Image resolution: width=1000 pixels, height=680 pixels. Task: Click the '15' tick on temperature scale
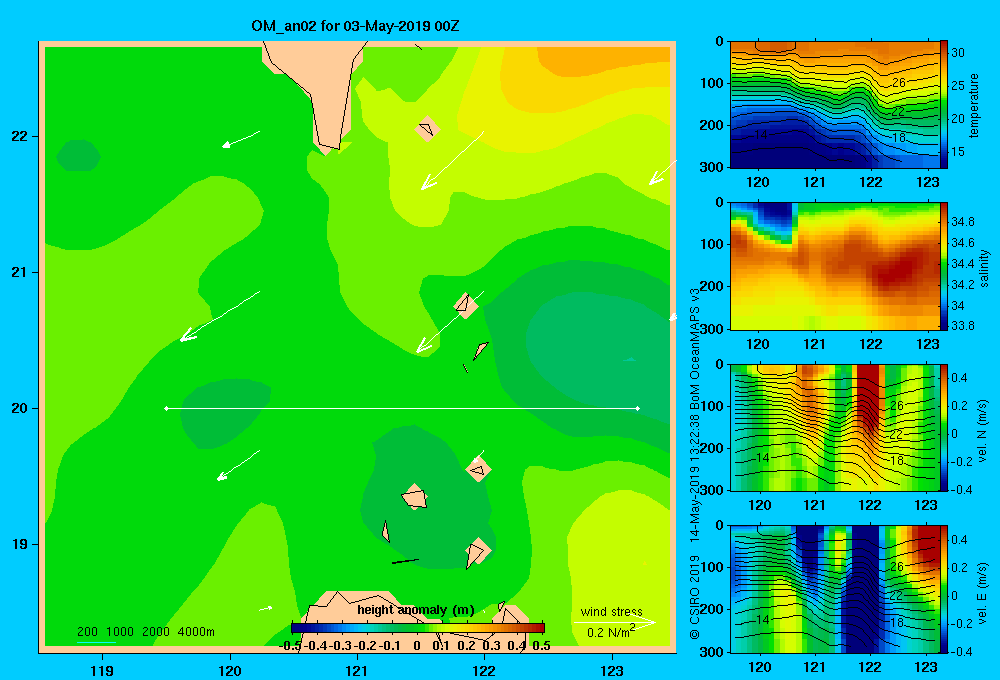[957, 152]
